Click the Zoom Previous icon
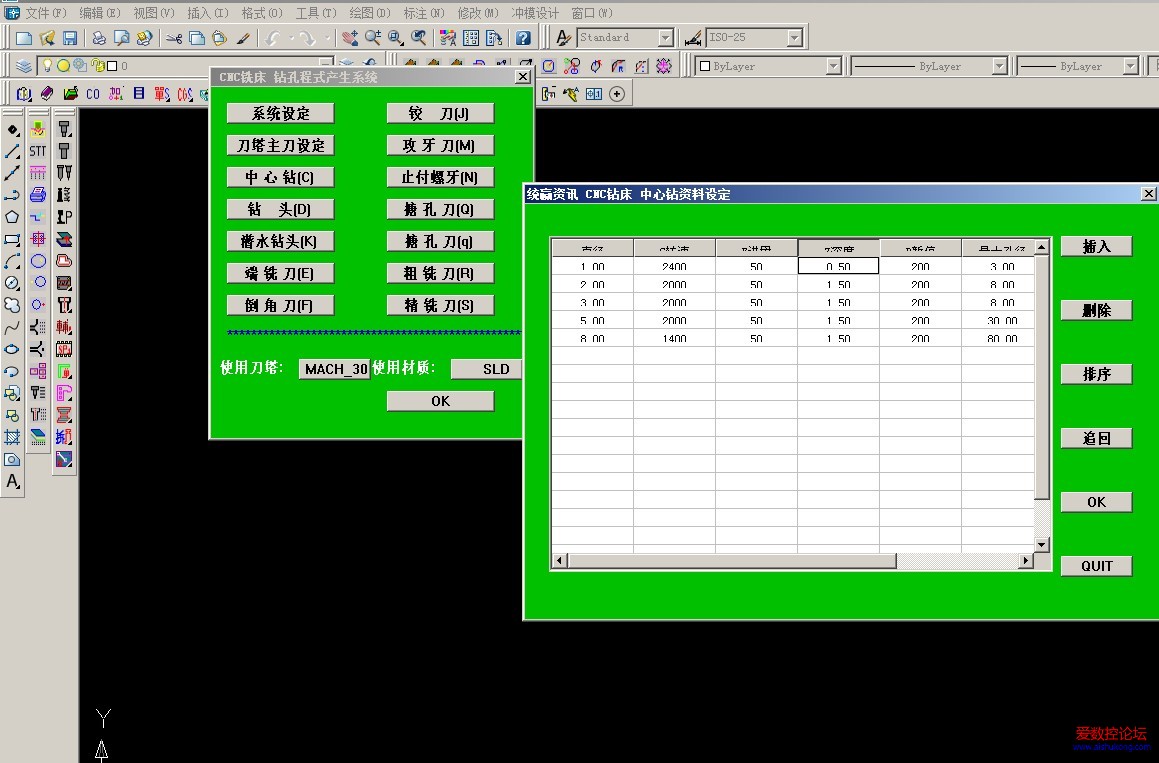Image resolution: width=1159 pixels, height=763 pixels. 419,38
